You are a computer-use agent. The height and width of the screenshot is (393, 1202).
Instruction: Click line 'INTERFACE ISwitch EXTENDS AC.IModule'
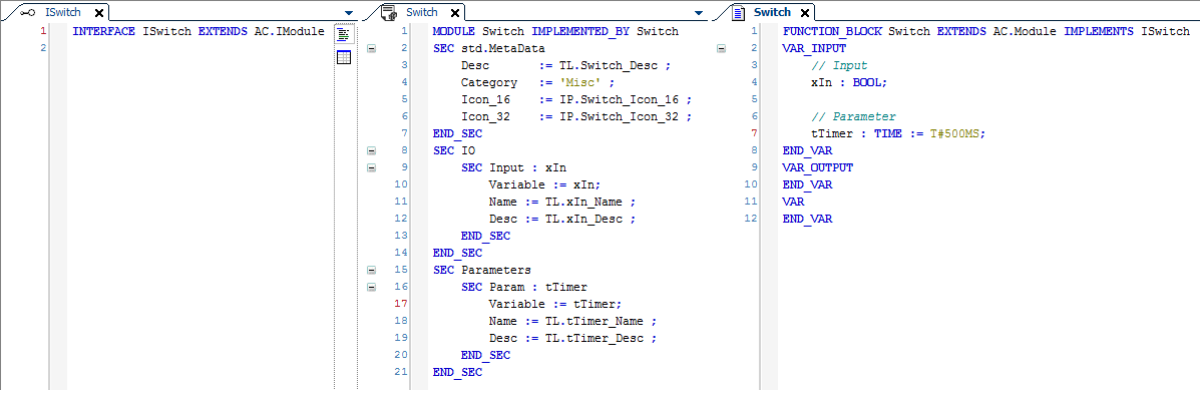[x=198, y=31]
